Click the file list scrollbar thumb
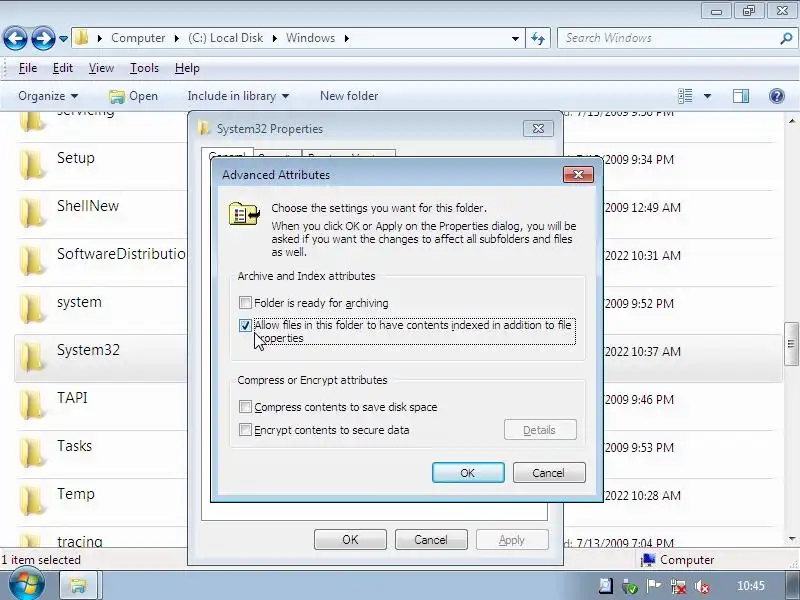This screenshot has height=600, width=800. tap(791, 344)
